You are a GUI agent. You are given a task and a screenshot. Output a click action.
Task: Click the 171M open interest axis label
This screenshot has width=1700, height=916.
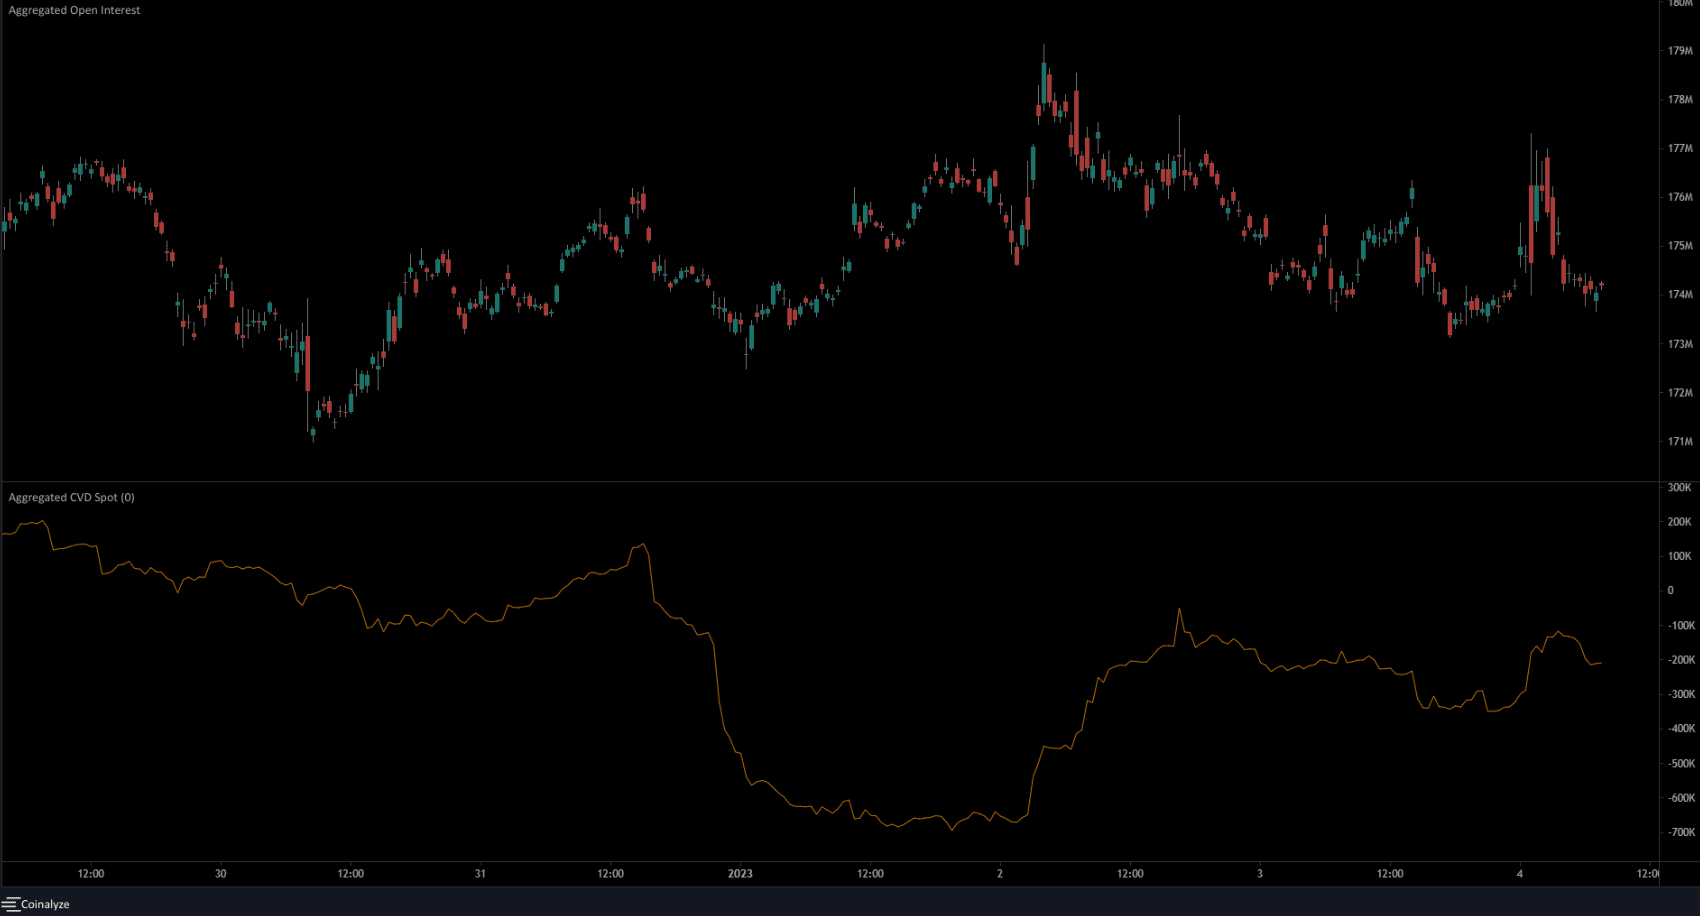[1680, 442]
